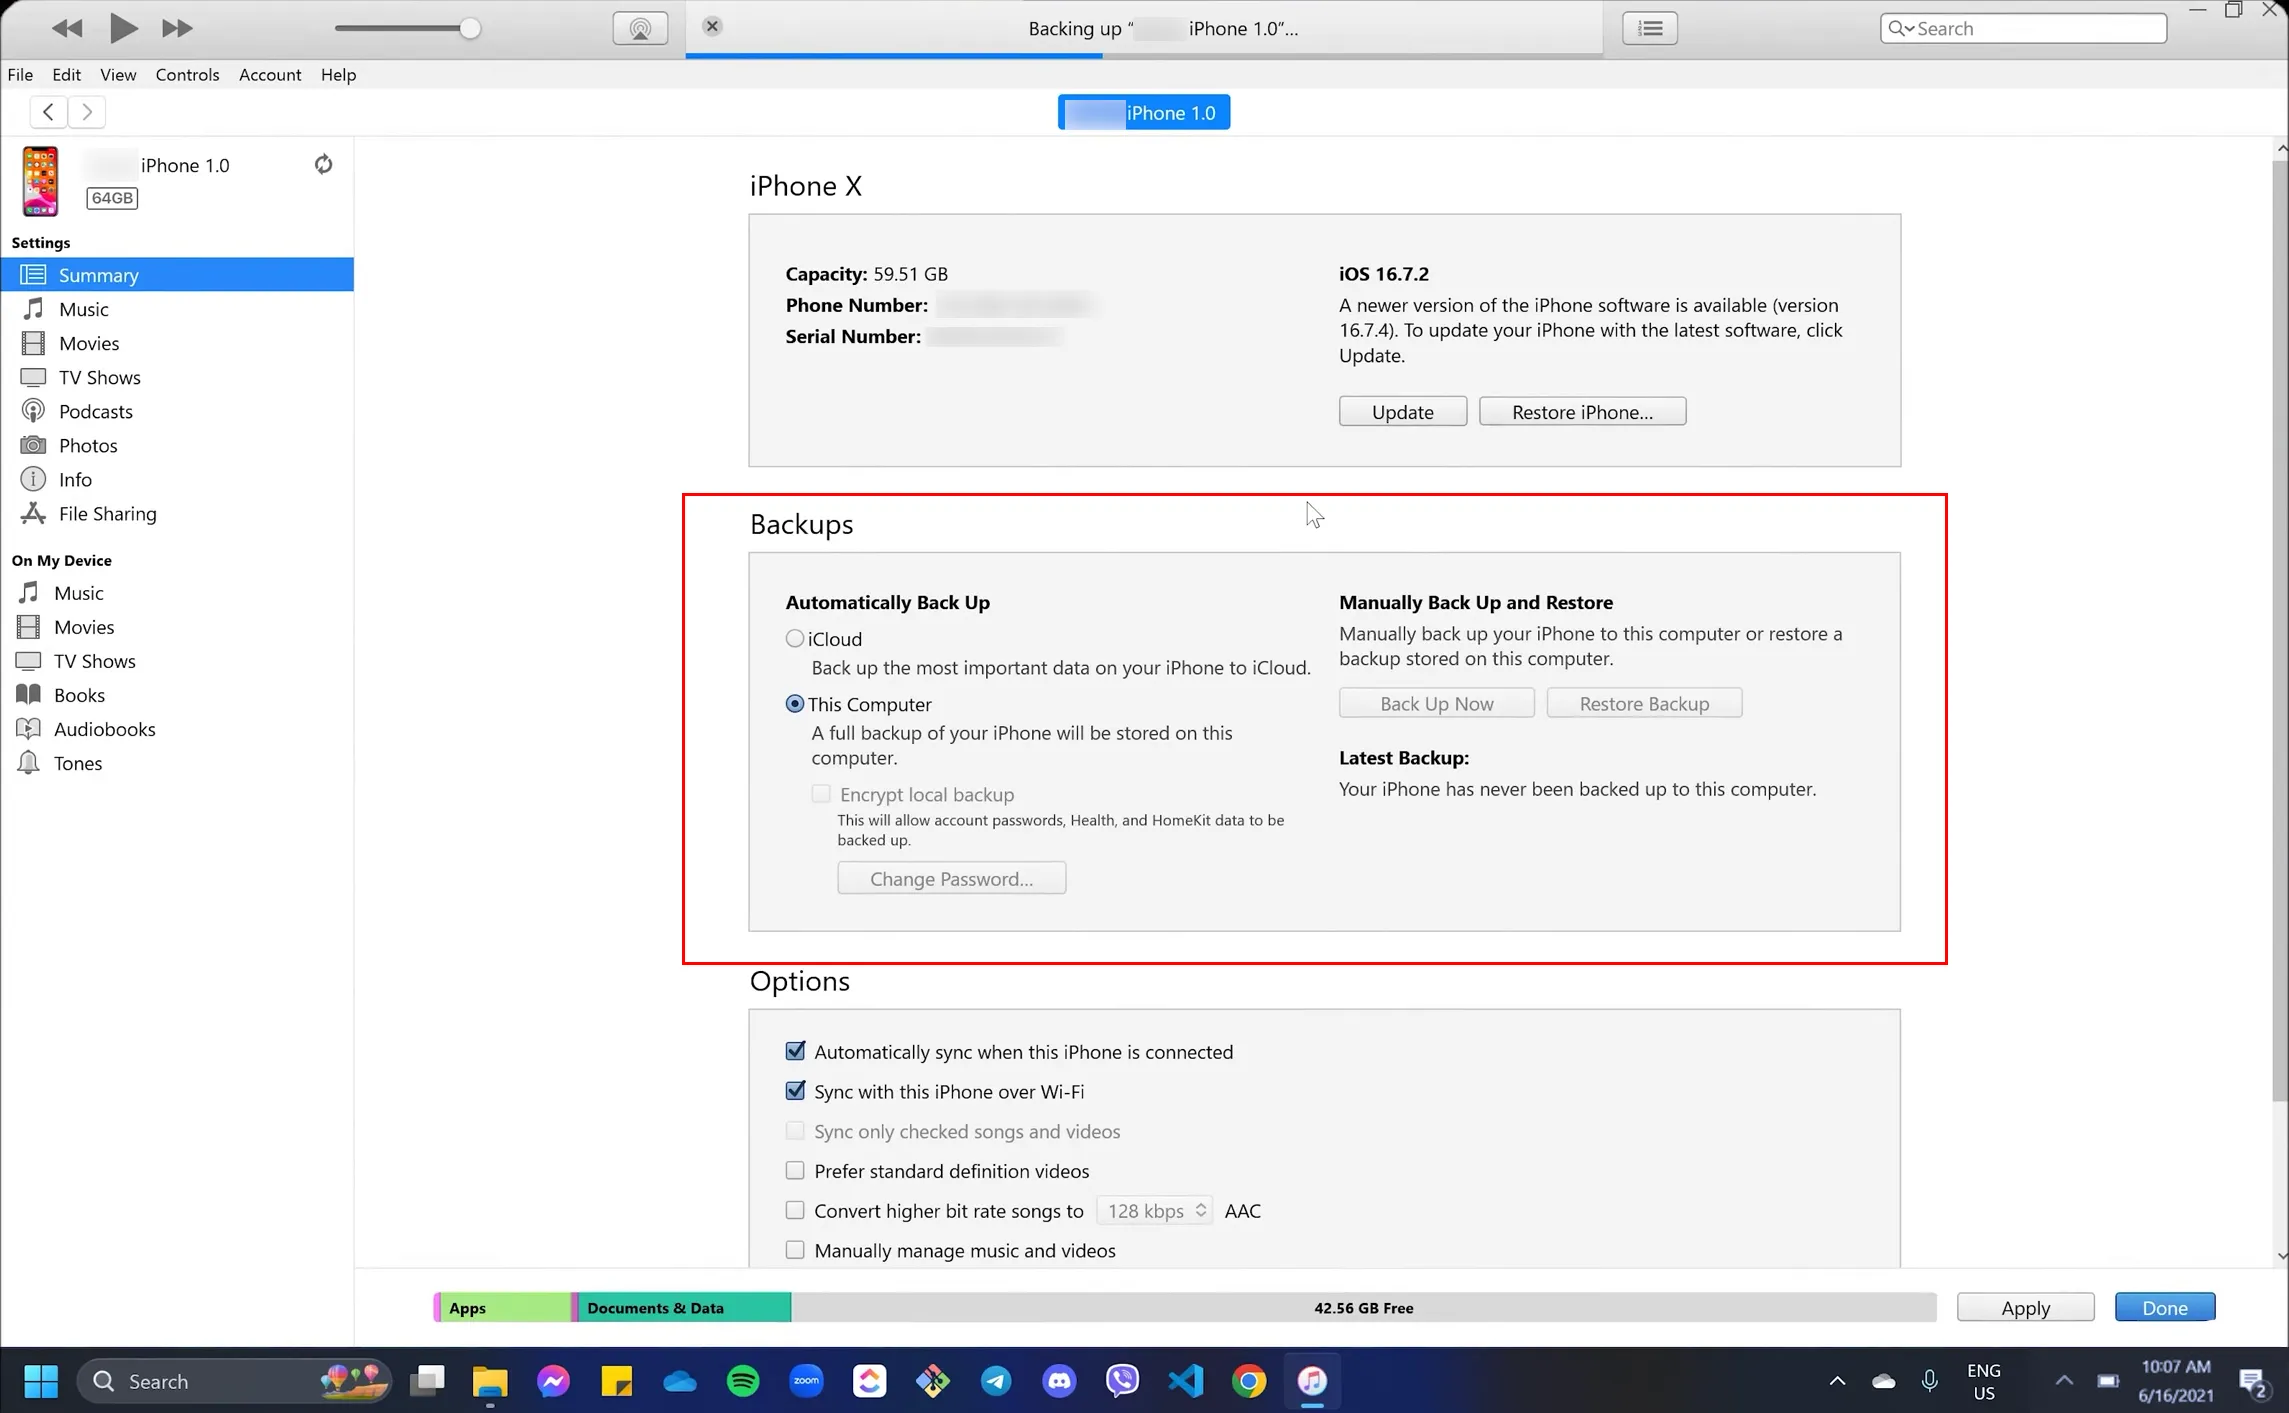Screen dimensions: 2289x1413
Task: Click the Apply button
Action: tap(2025, 1307)
